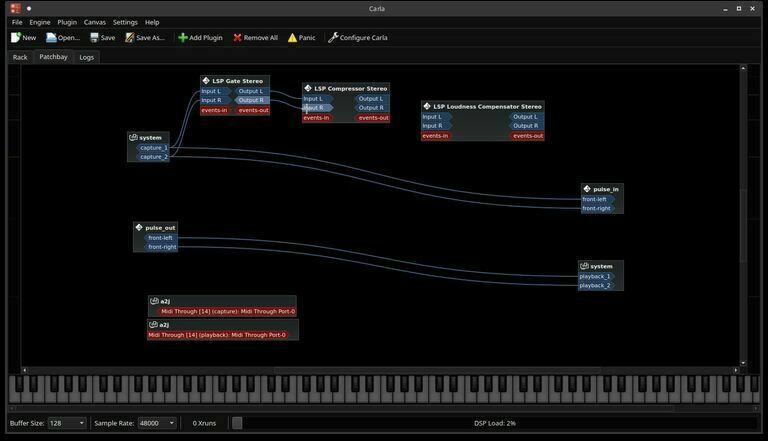Image resolution: width=768 pixels, height=441 pixels.
Task: Click Midi Through capture port on a2j
Action: coord(227,311)
